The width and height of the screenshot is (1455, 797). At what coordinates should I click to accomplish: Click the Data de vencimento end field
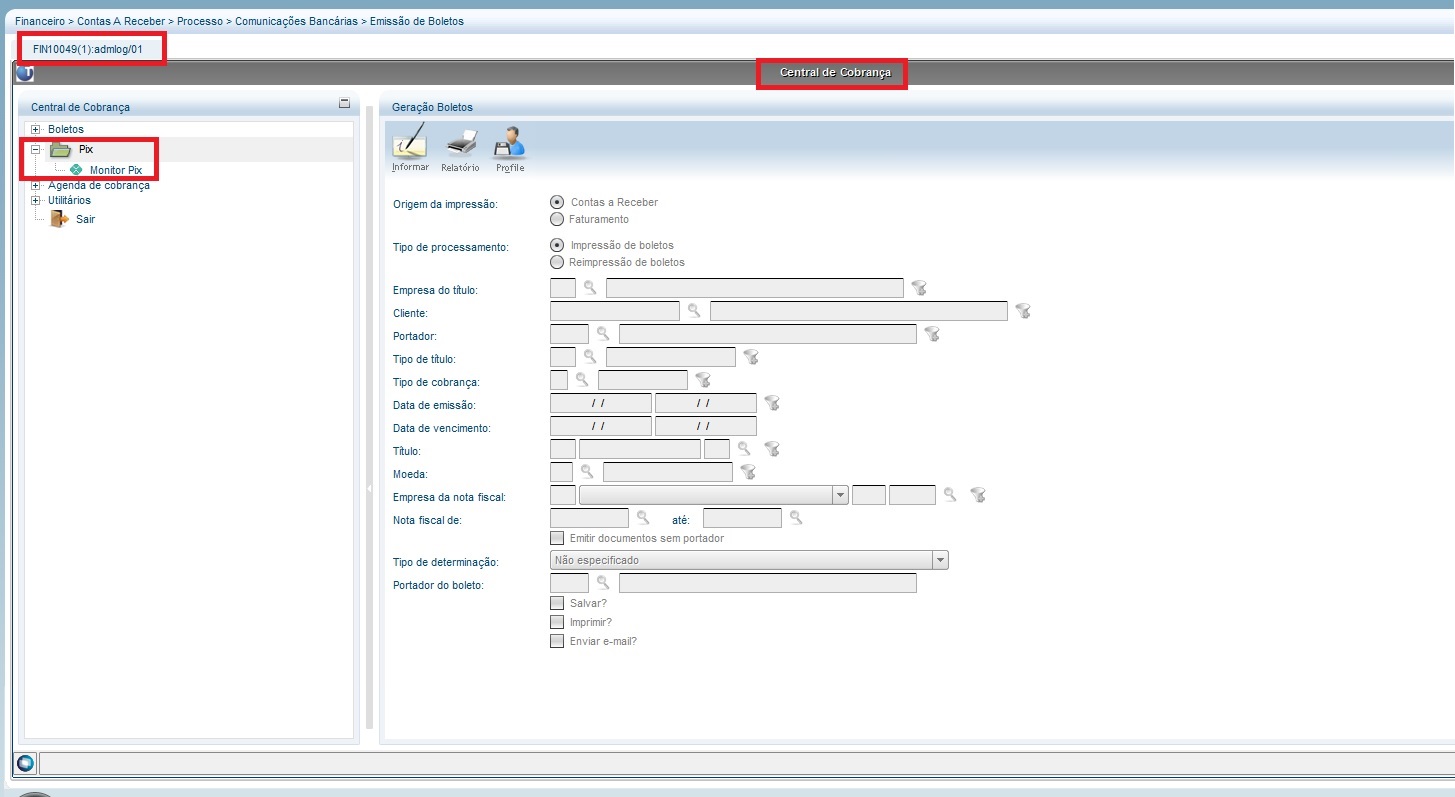point(706,426)
